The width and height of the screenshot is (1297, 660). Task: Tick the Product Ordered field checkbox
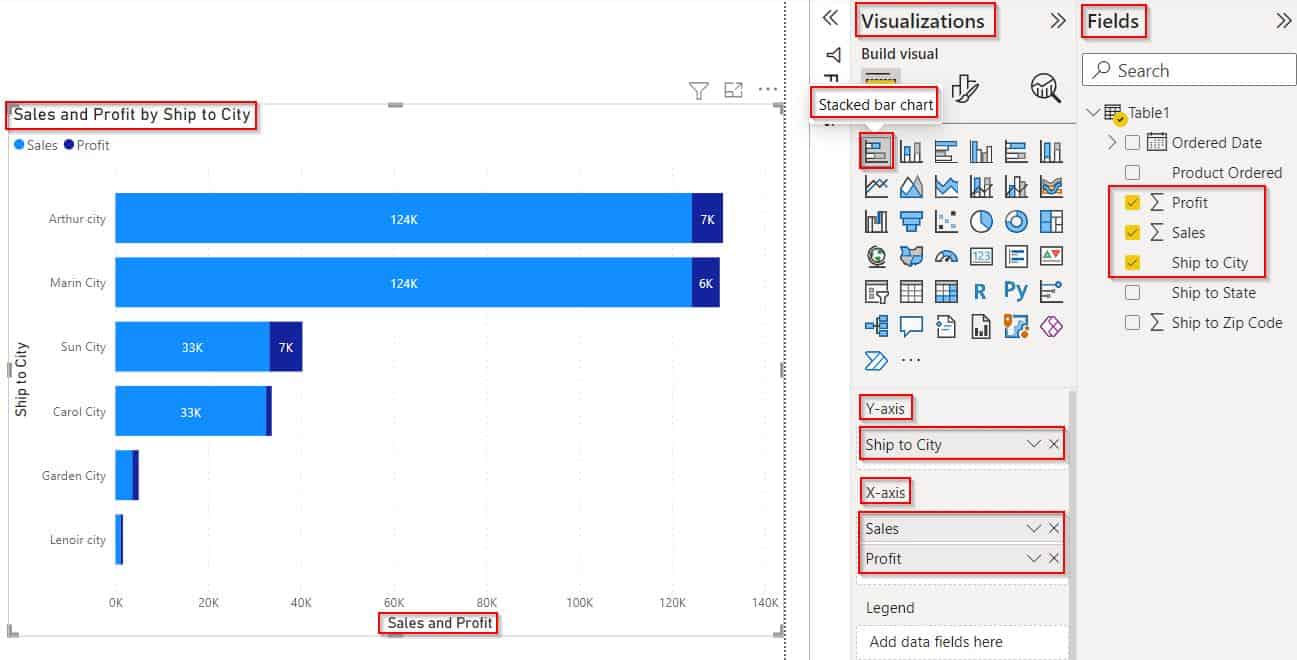[x=1132, y=173]
